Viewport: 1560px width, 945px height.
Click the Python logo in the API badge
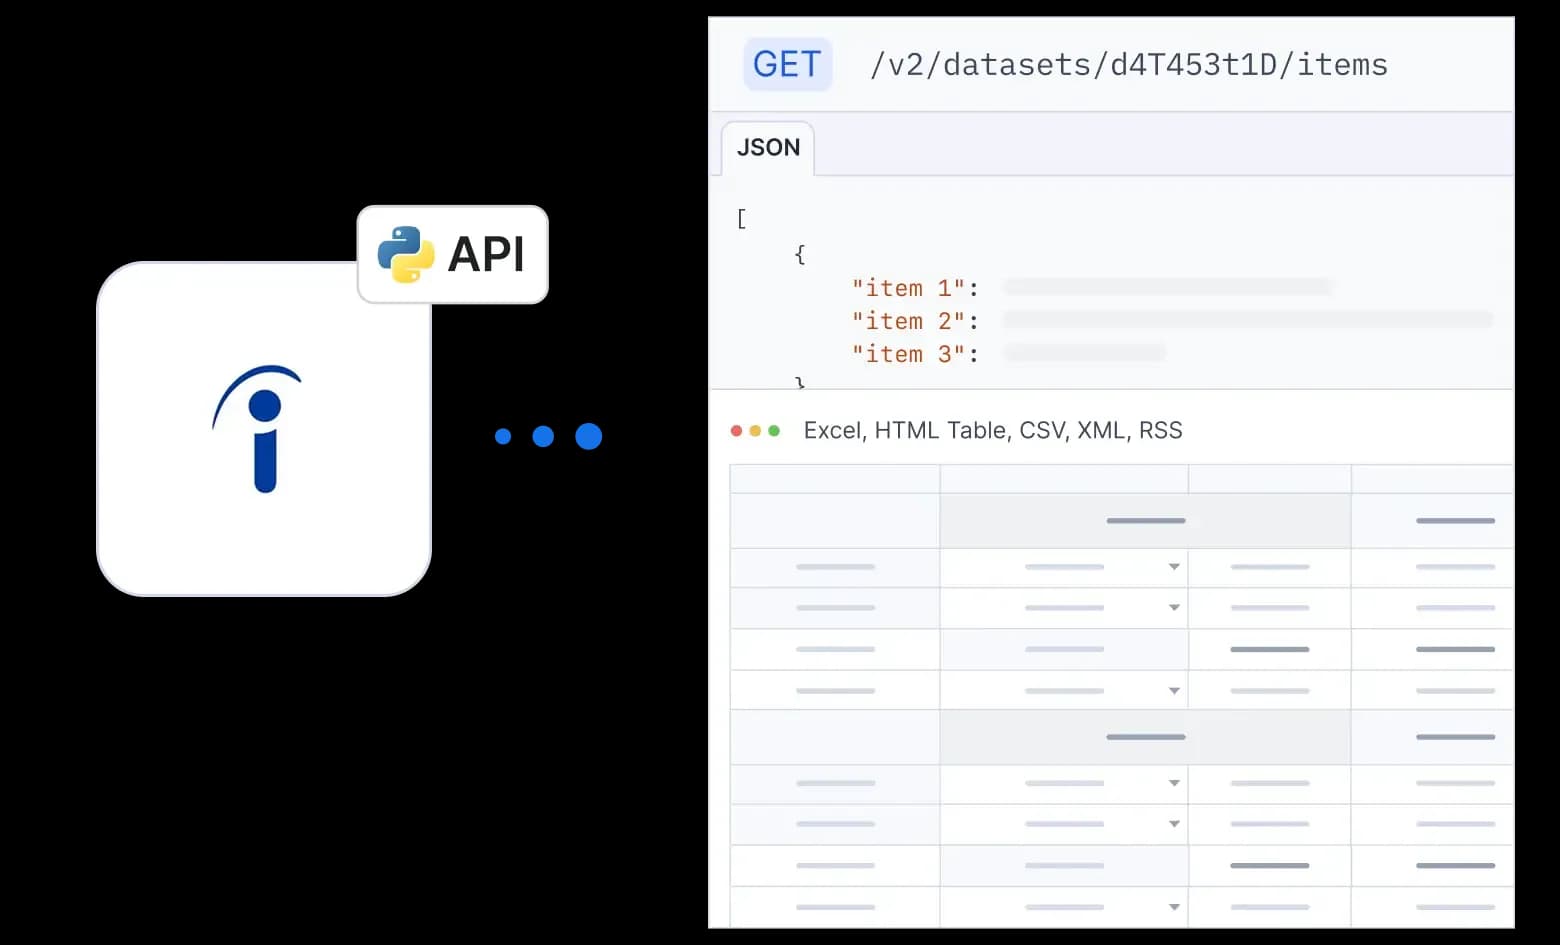[x=405, y=254]
